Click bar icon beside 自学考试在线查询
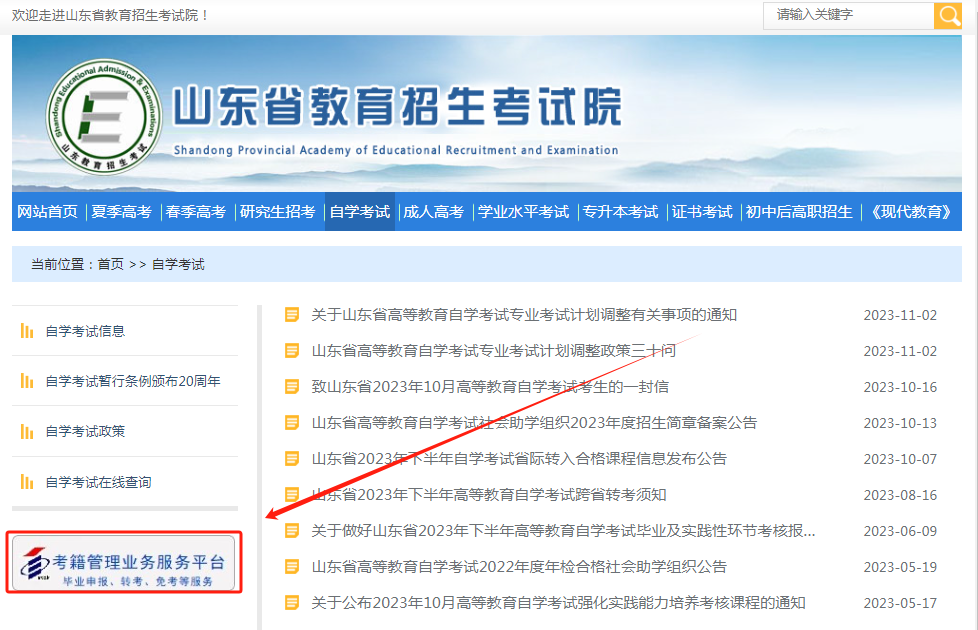 pyautogui.click(x=27, y=482)
